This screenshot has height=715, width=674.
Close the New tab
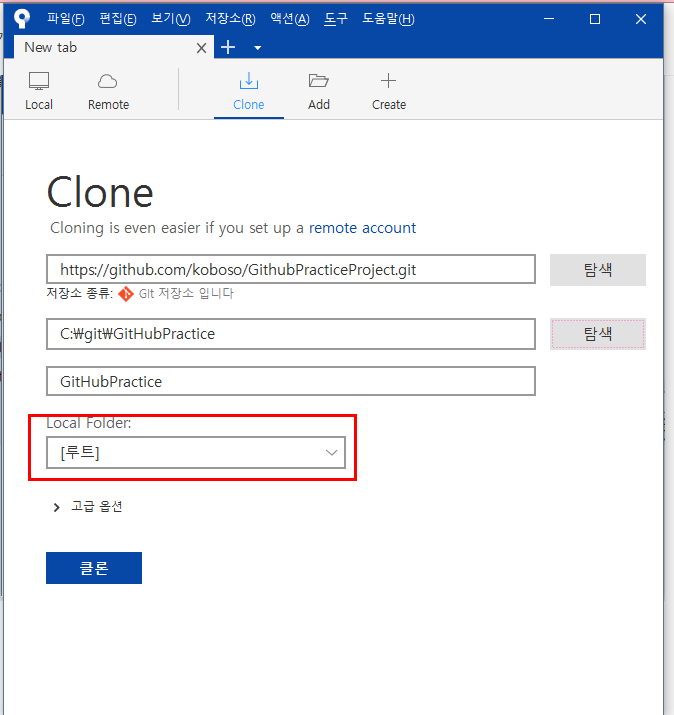point(201,48)
